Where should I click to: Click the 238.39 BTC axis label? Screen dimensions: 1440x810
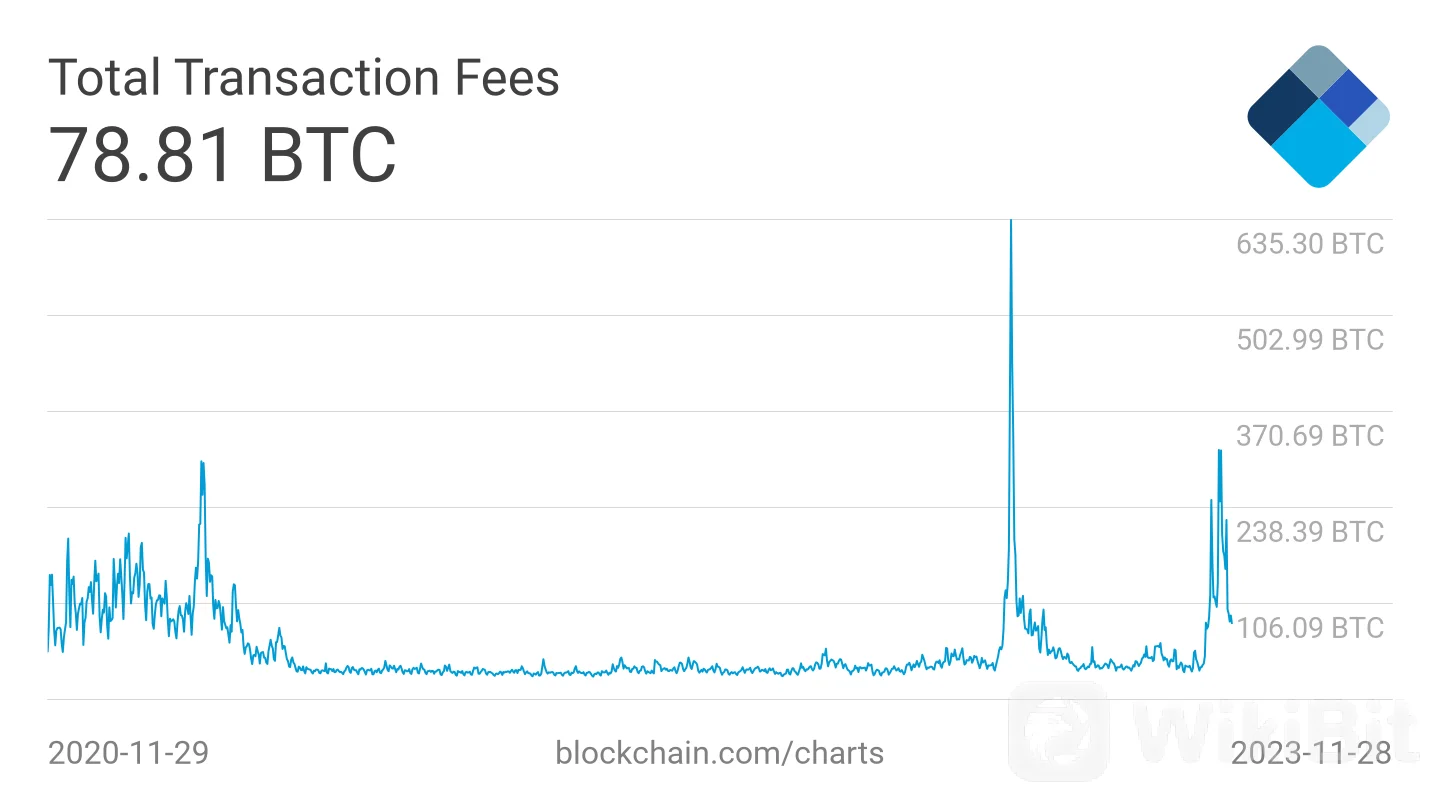pyautogui.click(x=1310, y=532)
